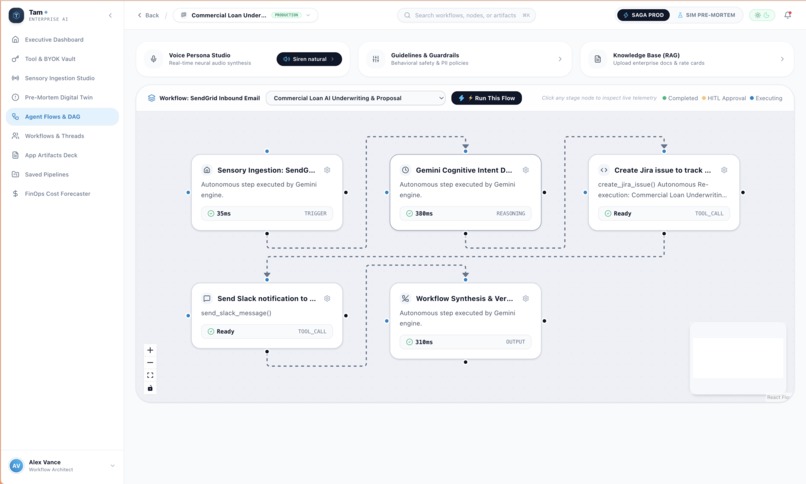806x484 pixels.
Task: Expand Knowledge Base (RAG) chevron
Action: click(782, 59)
